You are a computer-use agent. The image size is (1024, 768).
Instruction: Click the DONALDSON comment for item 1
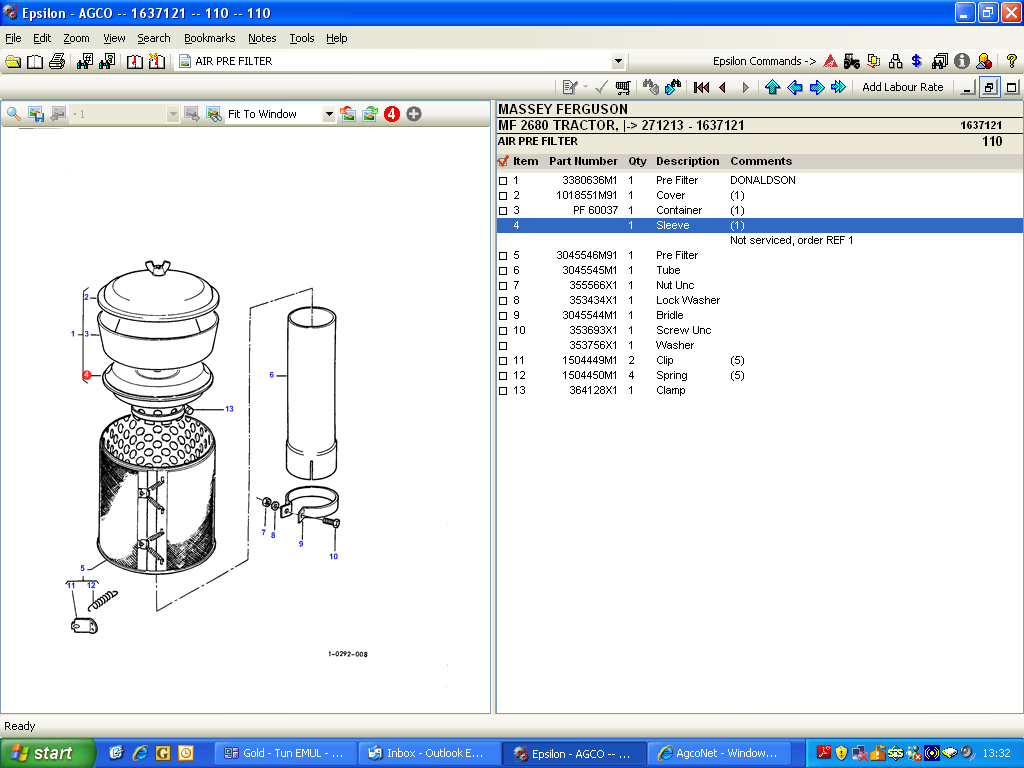763,180
